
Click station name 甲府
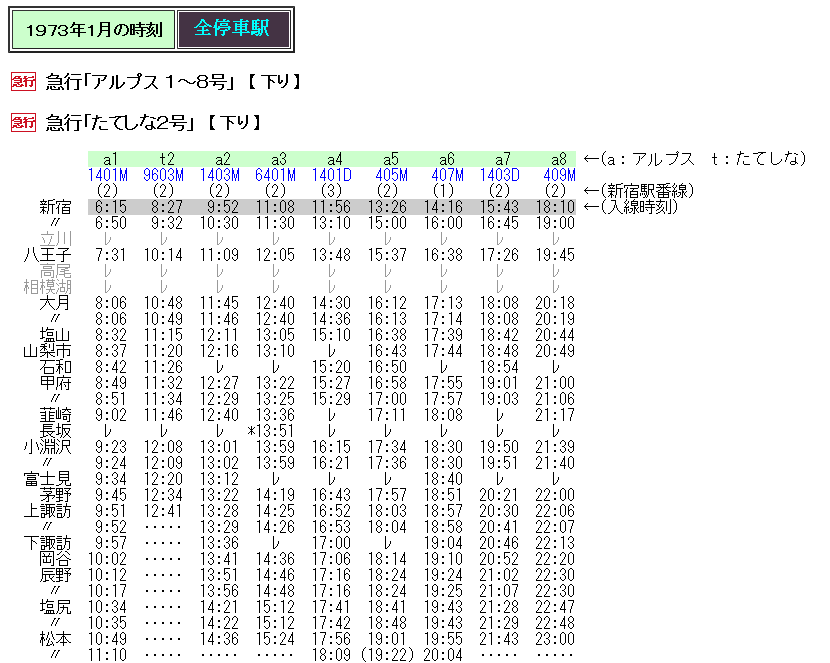point(55,383)
